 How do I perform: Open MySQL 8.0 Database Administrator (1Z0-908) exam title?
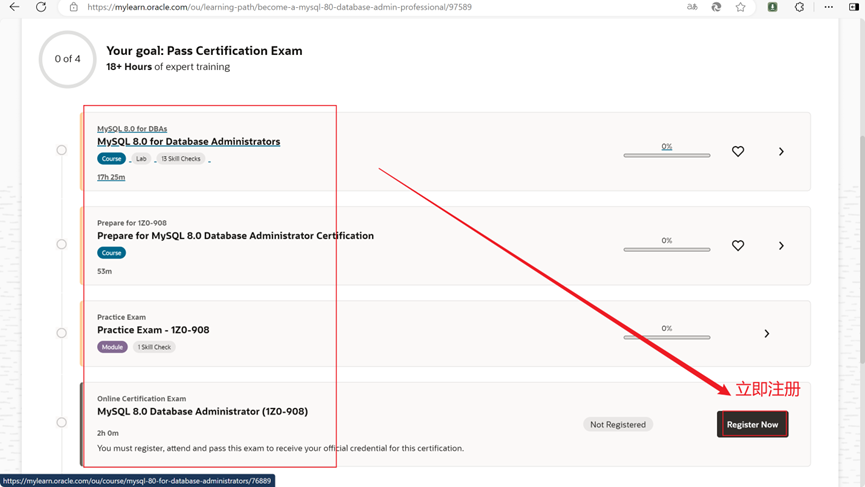(x=202, y=411)
